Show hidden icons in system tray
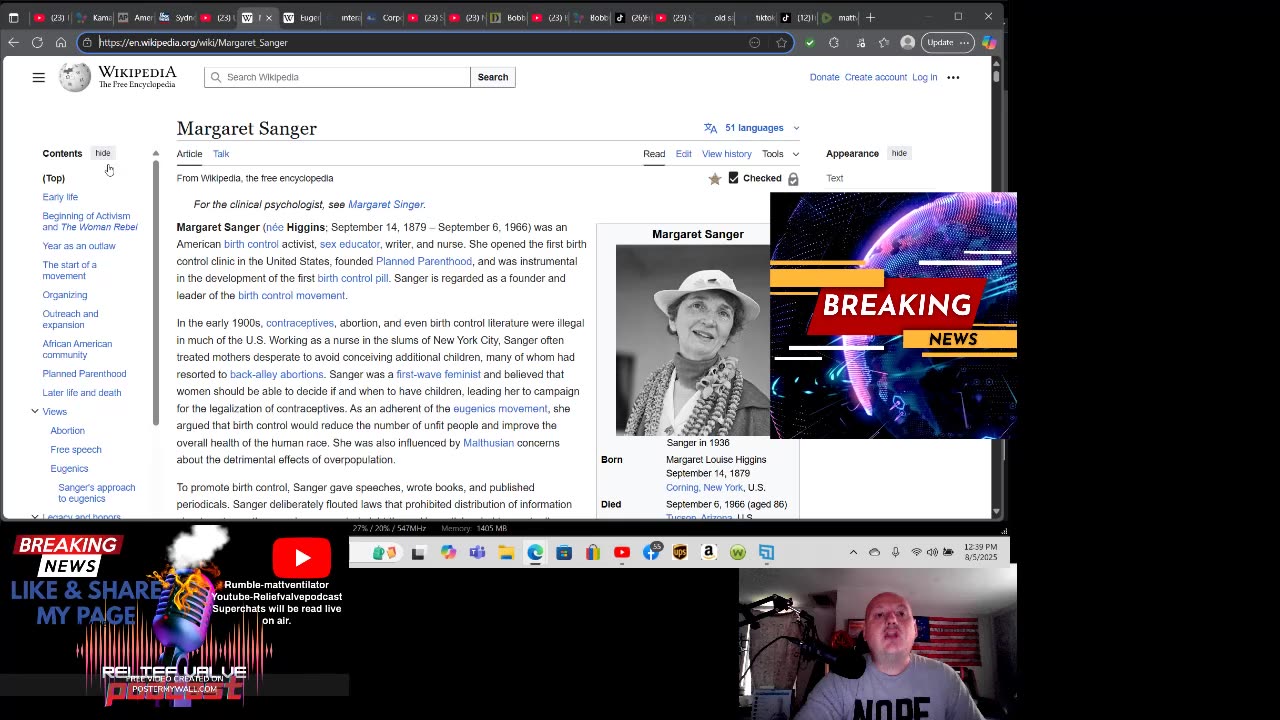The image size is (1280, 720). (853, 552)
